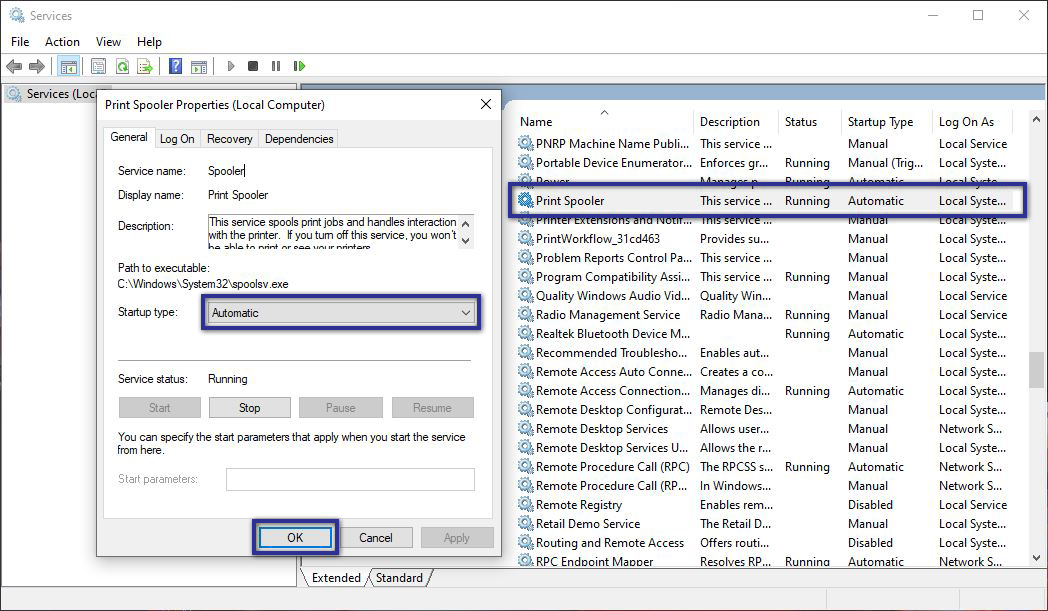Click the Show/Hide Console Tree icon
This screenshot has width=1048, height=611.
[x=68, y=66]
